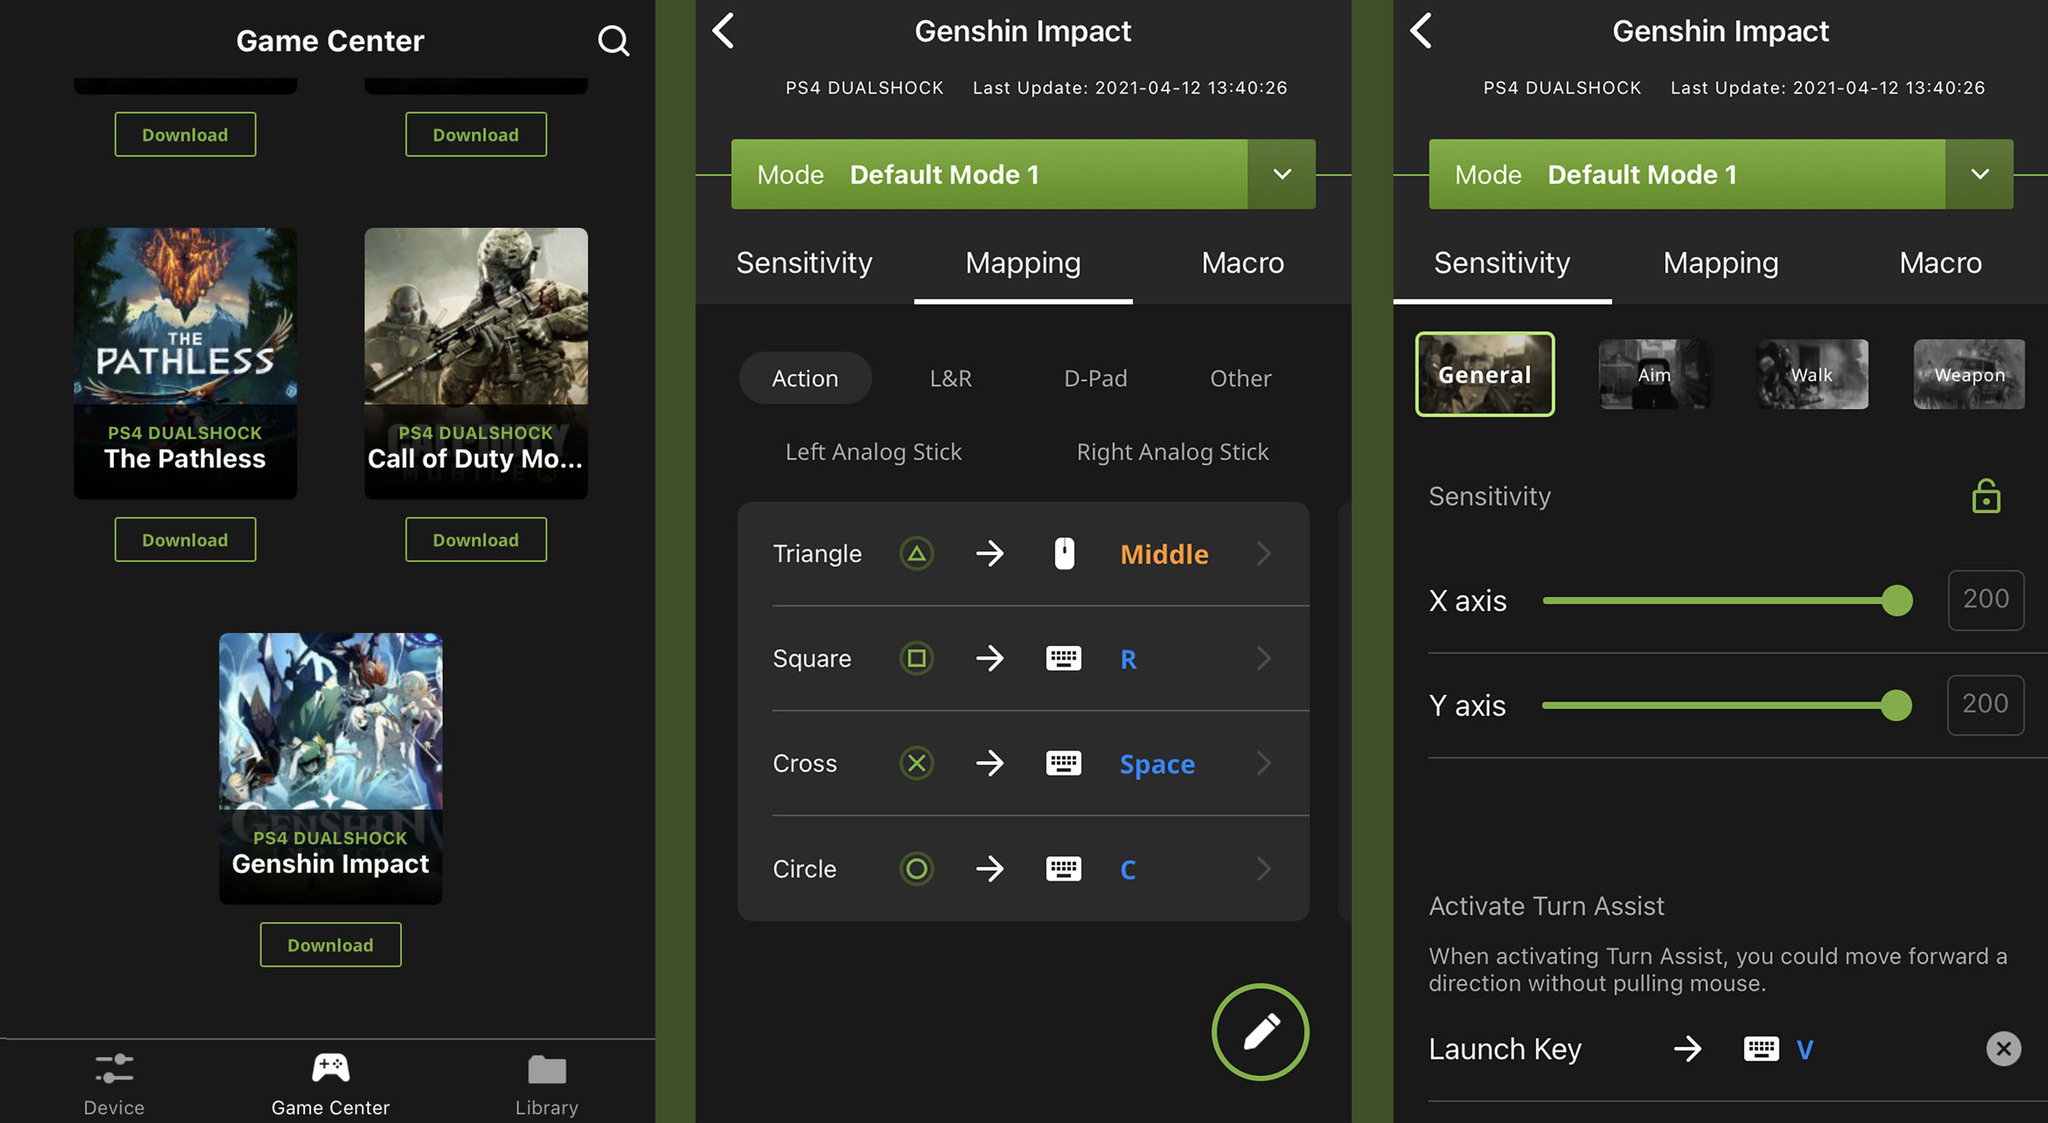This screenshot has width=2048, height=1123.
Task: Select Sensitivity tab on right screen
Action: [x=1502, y=263]
